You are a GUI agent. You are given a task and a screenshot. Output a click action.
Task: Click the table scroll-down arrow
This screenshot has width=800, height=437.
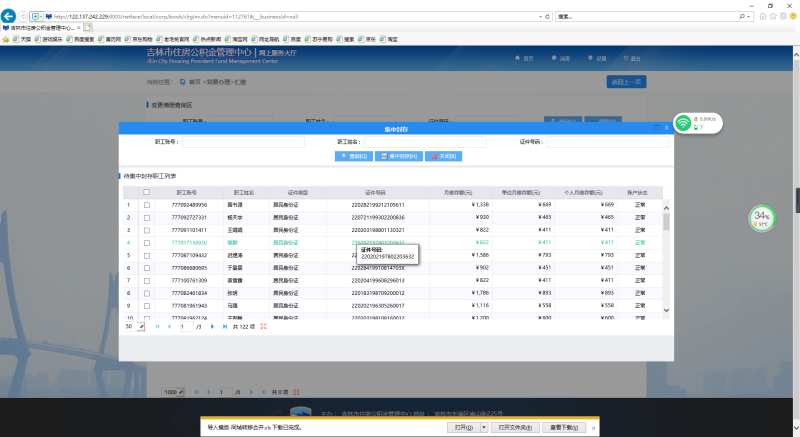(x=666, y=310)
